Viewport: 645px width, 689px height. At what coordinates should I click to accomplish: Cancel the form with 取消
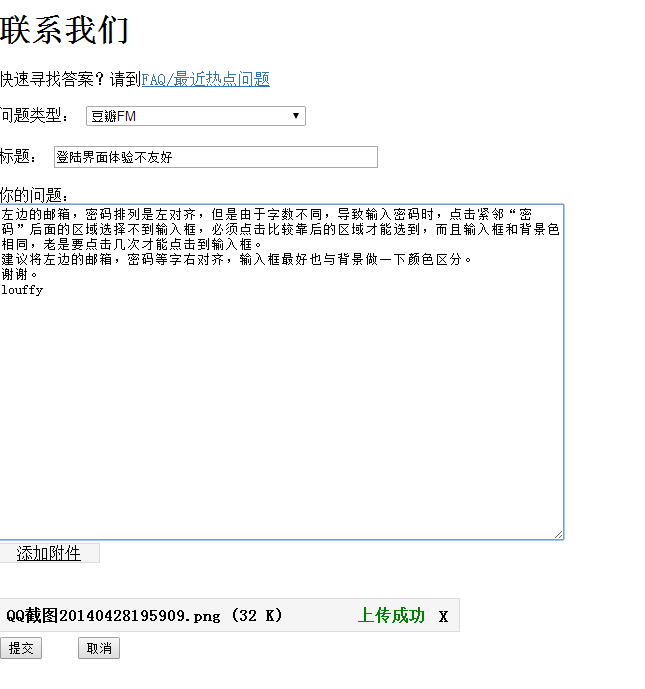(x=99, y=648)
